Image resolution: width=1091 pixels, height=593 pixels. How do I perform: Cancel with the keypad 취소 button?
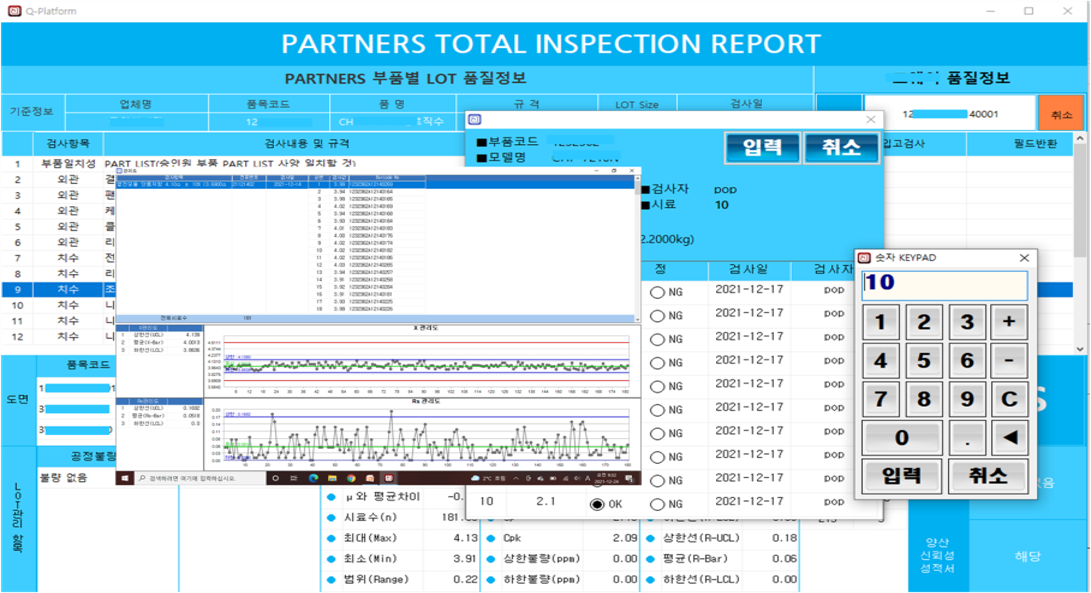(x=987, y=476)
